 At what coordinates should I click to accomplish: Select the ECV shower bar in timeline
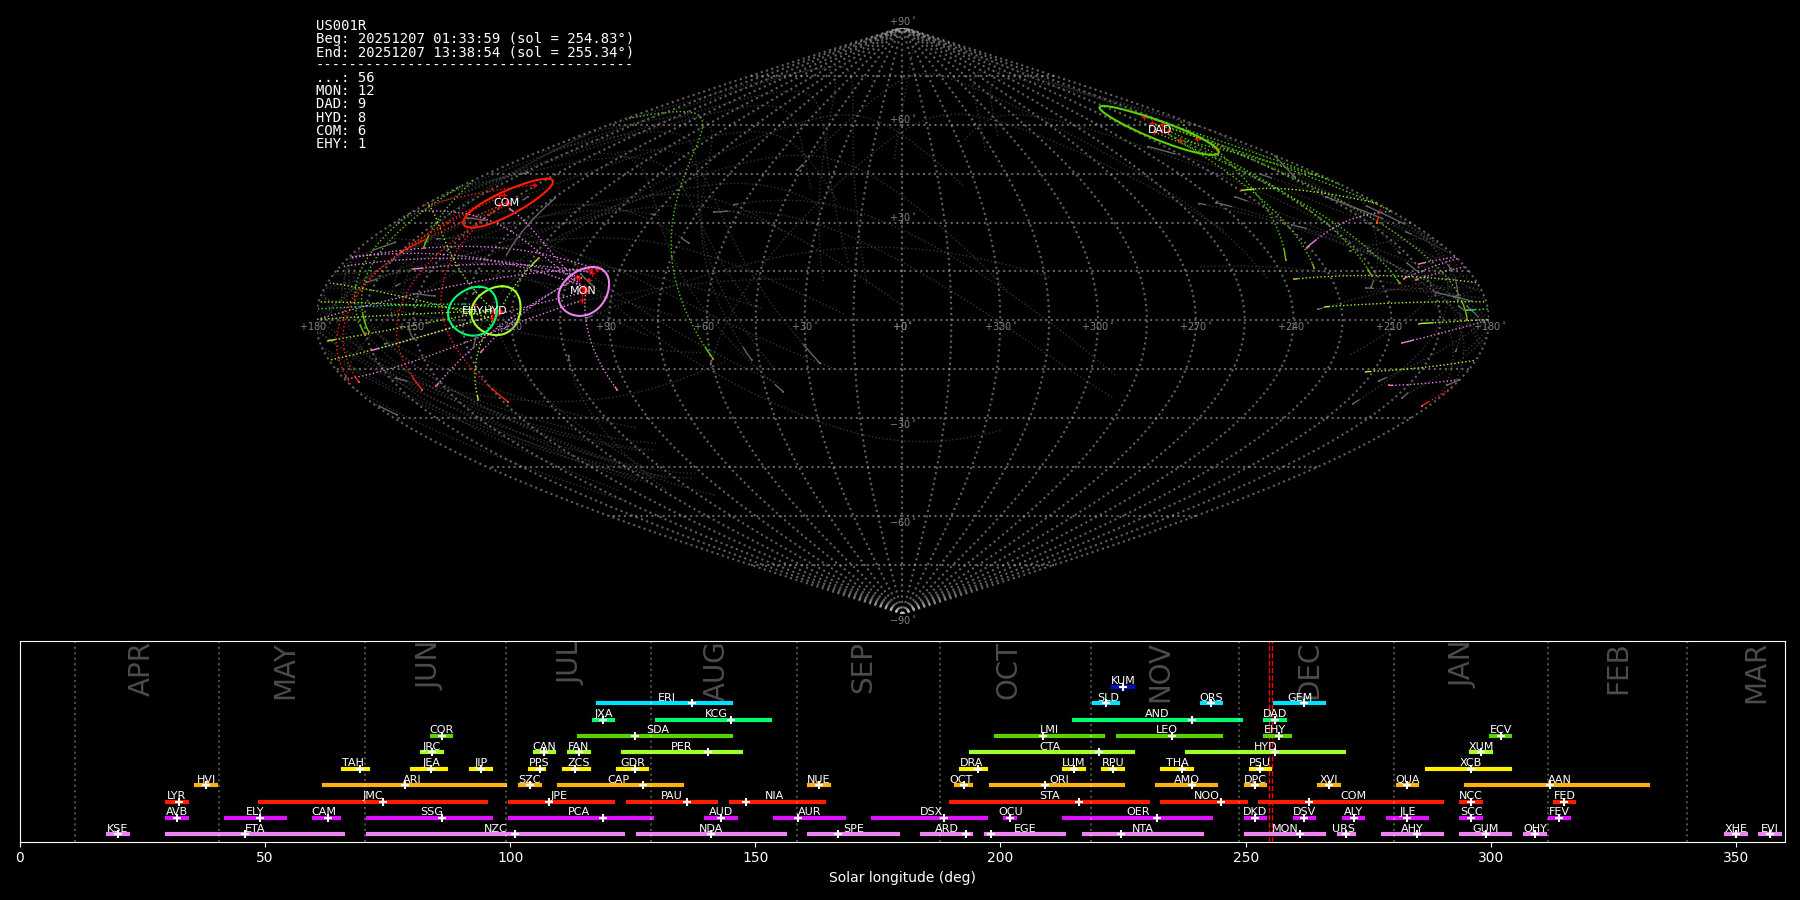(x=1500, y=736)
